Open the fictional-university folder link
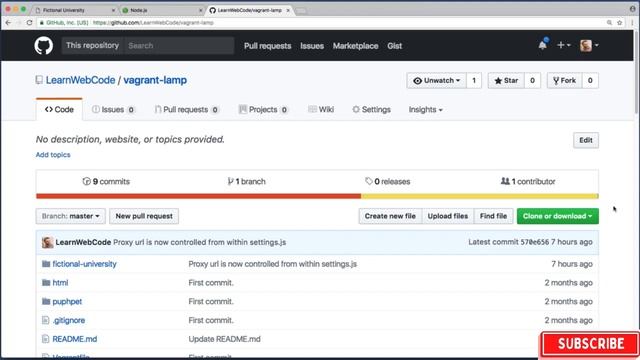Screen dimensions: 640x360 (x=84, y=264)
